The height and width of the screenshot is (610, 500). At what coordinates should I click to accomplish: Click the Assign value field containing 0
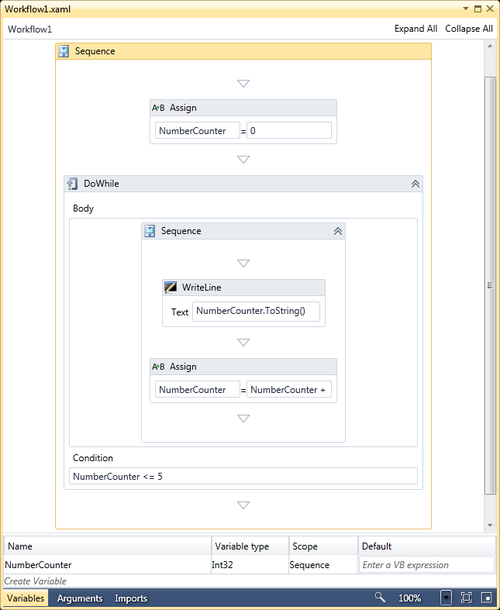tap(289, 130)
